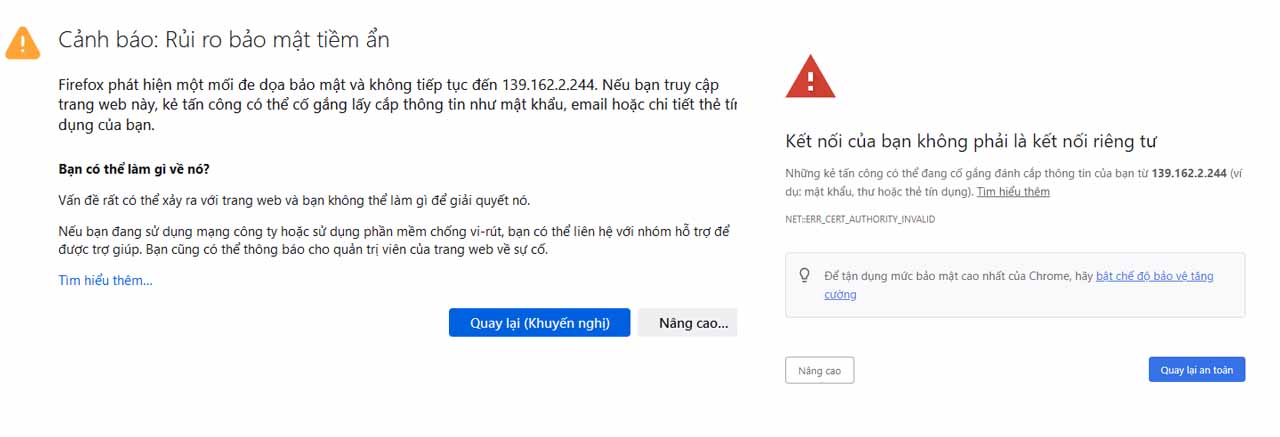Click the "Nếu bạn đang sử dụng mạng công ty" paragraph

click(394, 240)
